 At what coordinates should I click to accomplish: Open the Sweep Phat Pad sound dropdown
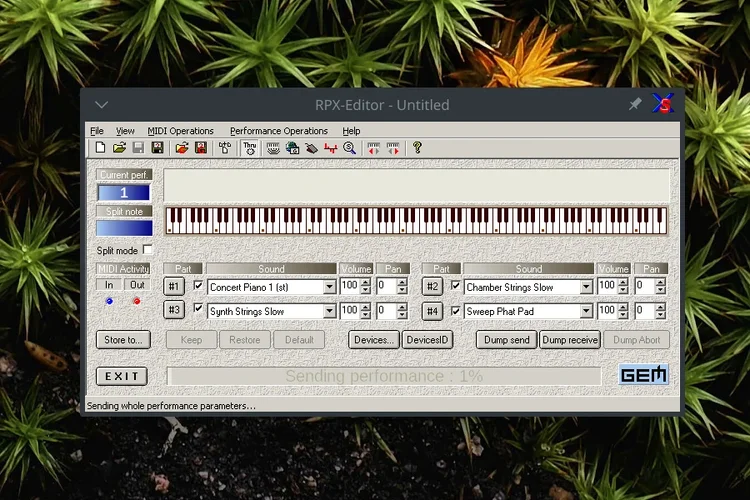[586, 311]
